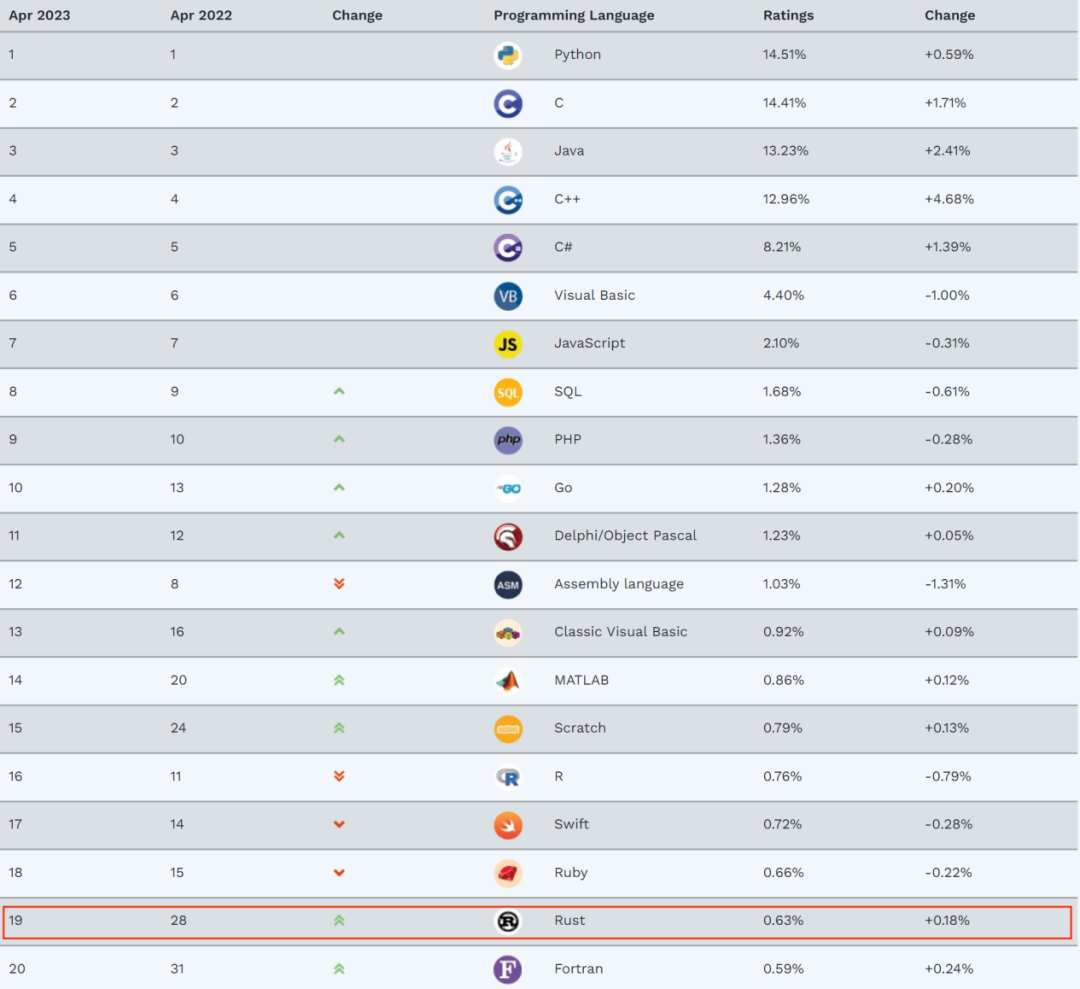Click the purple Fortran F icon

[x=508, y=969]
